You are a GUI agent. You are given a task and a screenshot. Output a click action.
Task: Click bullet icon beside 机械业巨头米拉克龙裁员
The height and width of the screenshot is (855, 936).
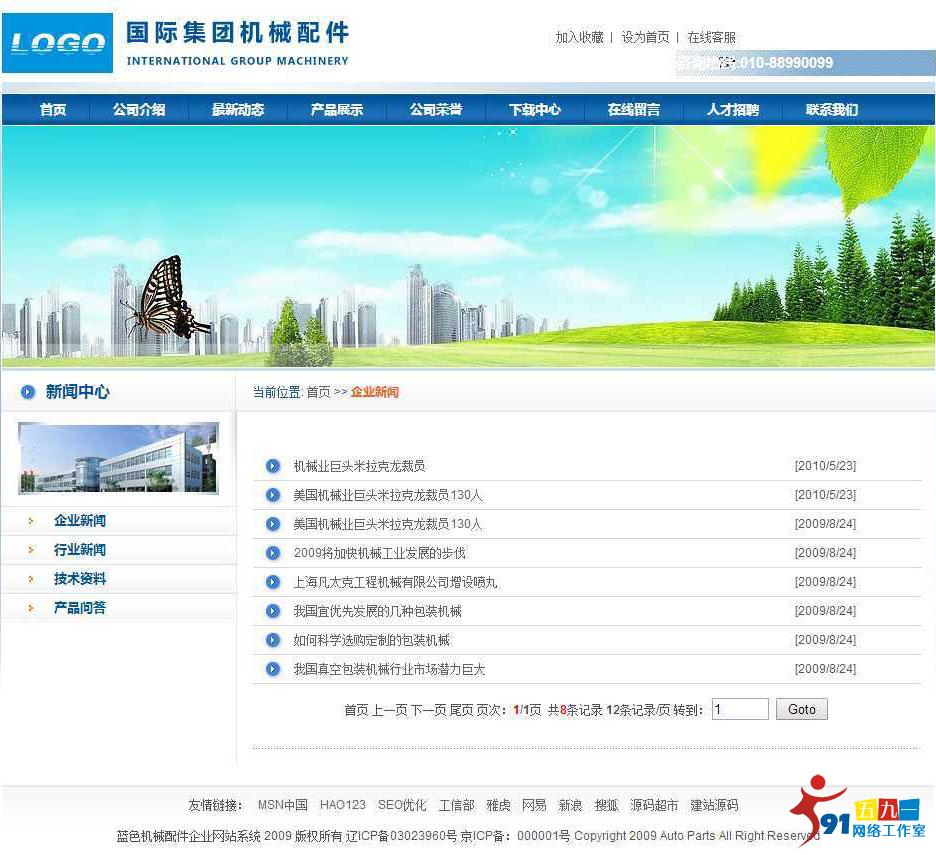[273, 466]
